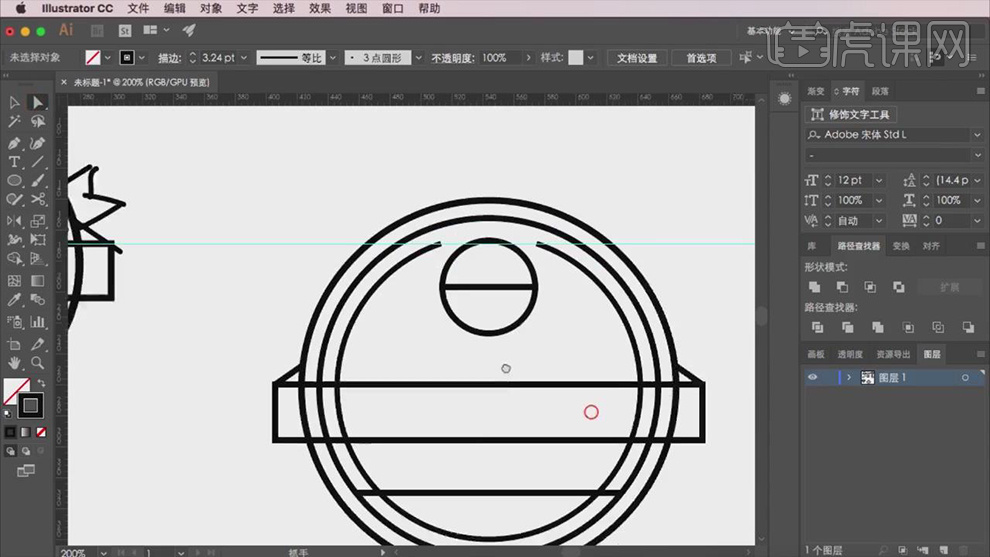Select the Perspective Grid tool
Screen dimensions: 990x557
pos(38,259)
